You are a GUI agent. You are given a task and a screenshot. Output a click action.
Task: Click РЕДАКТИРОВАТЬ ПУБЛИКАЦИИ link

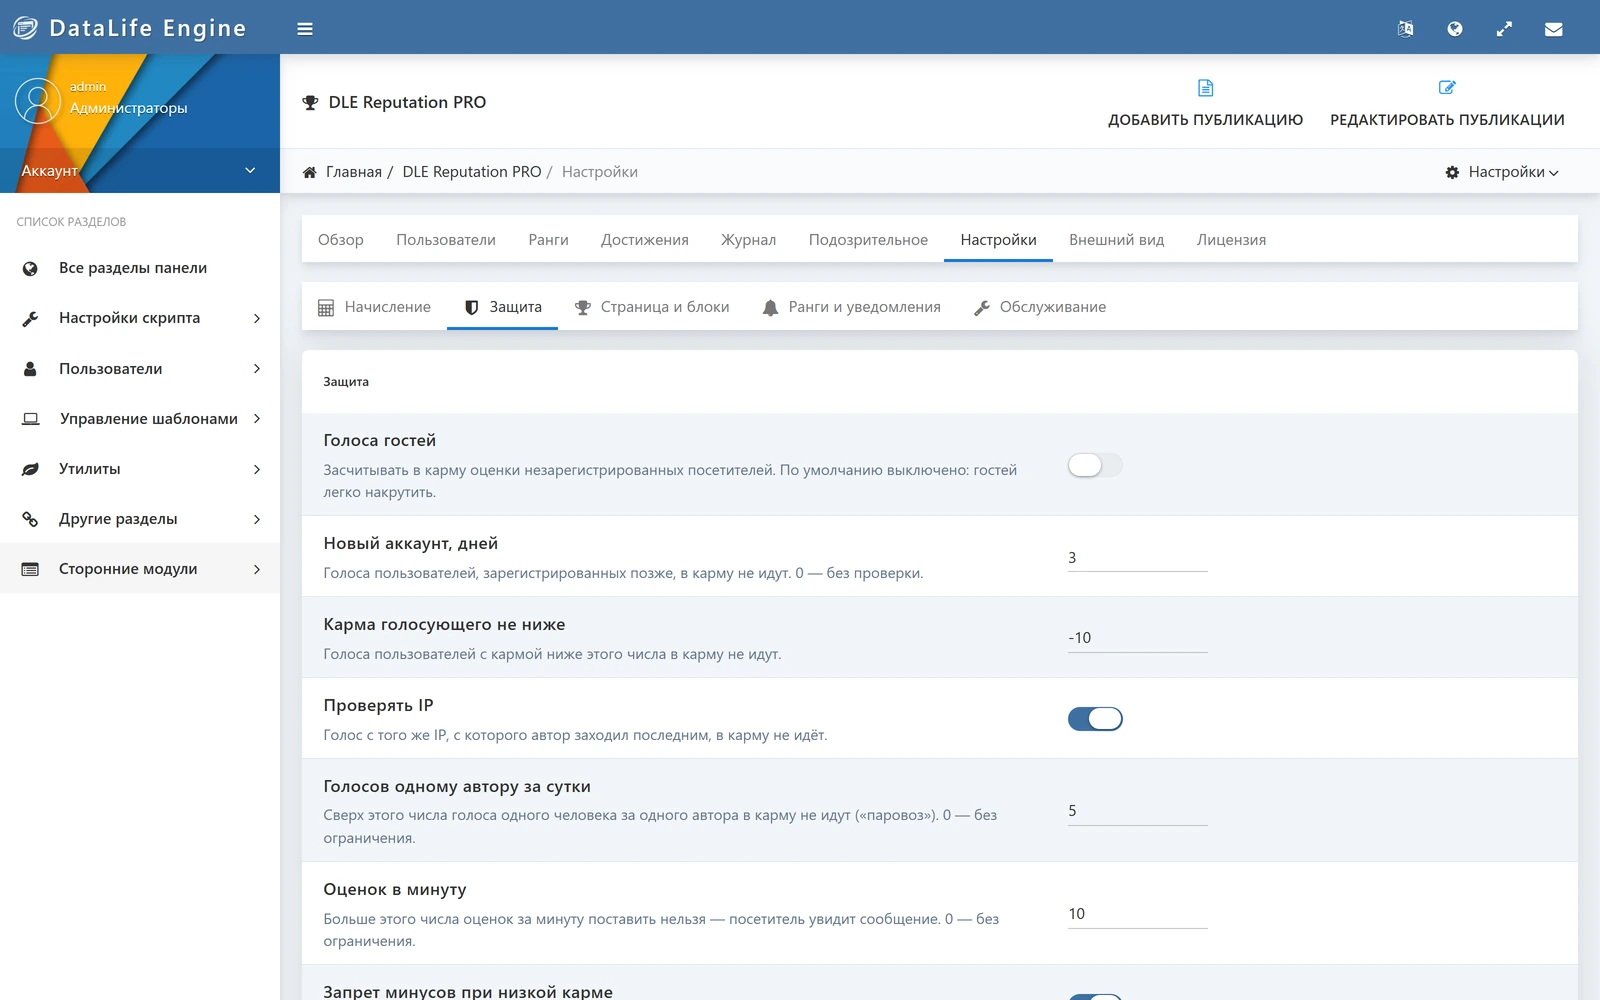click(x=1447, y=120)
